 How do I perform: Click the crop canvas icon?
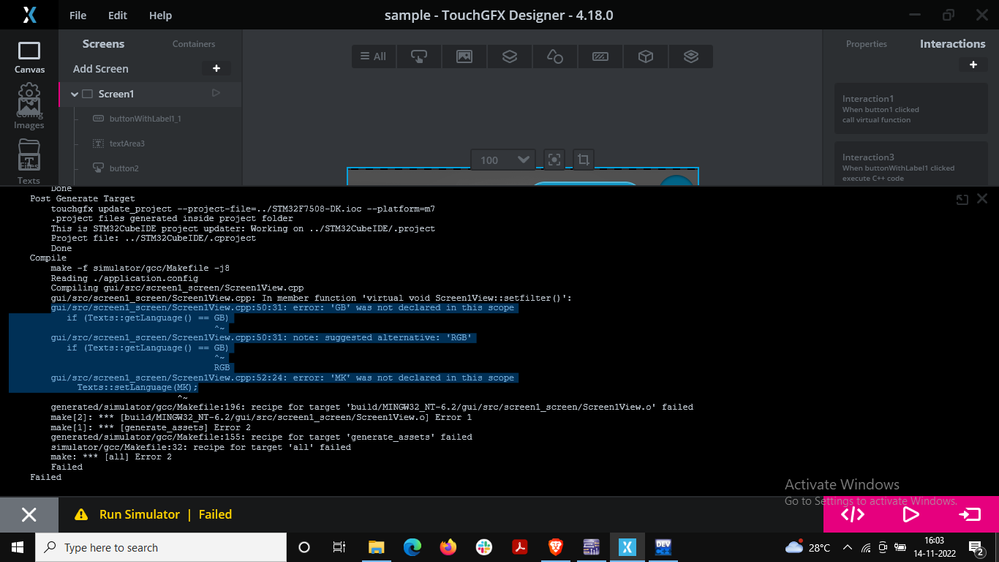[583, 159]
